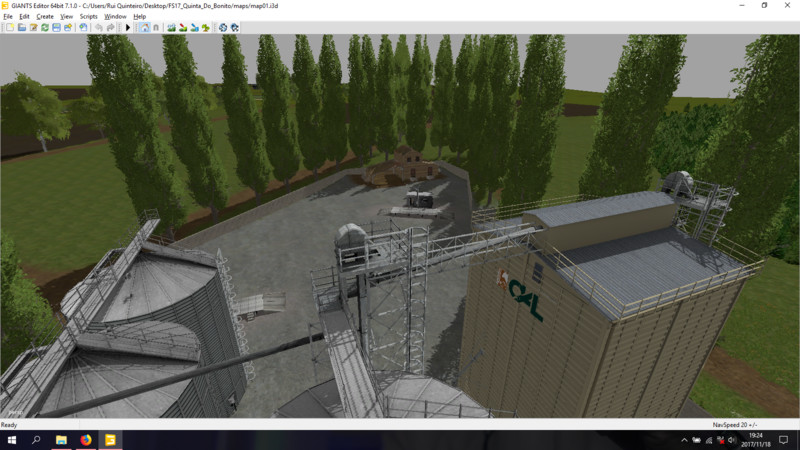
Task: Toggle the magnet snap tool
Action: coord(156,28)
